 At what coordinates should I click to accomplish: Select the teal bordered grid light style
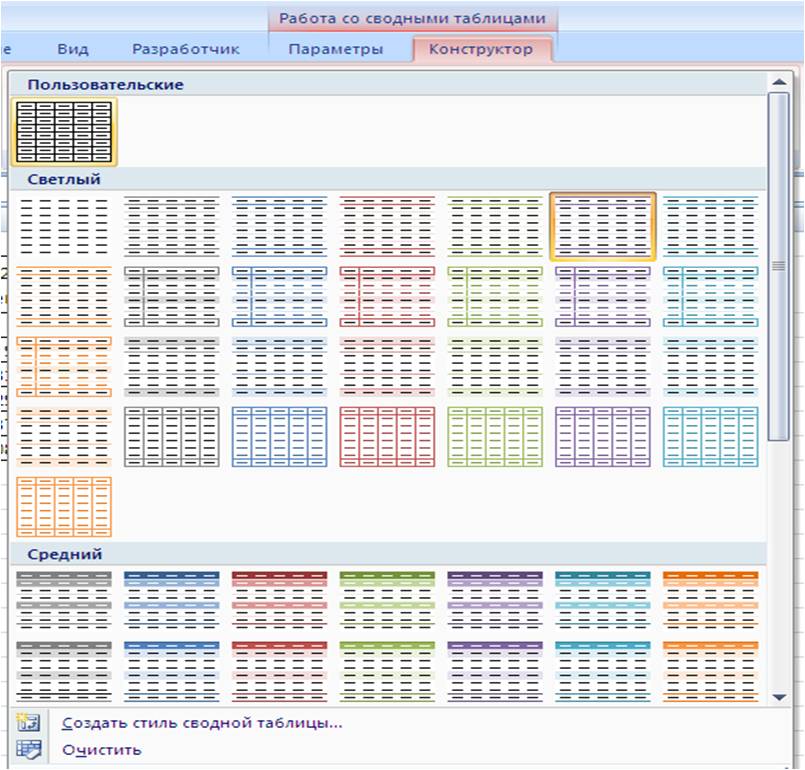click(710, 437)
